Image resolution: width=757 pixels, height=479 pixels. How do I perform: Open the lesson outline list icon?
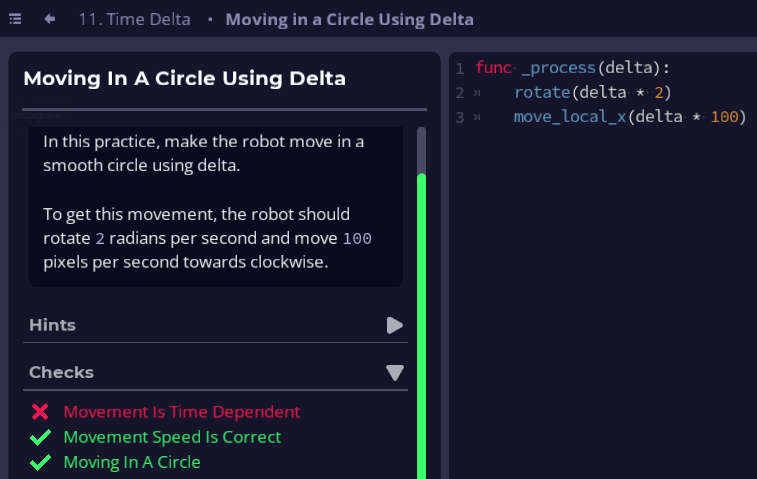[15, 19]
